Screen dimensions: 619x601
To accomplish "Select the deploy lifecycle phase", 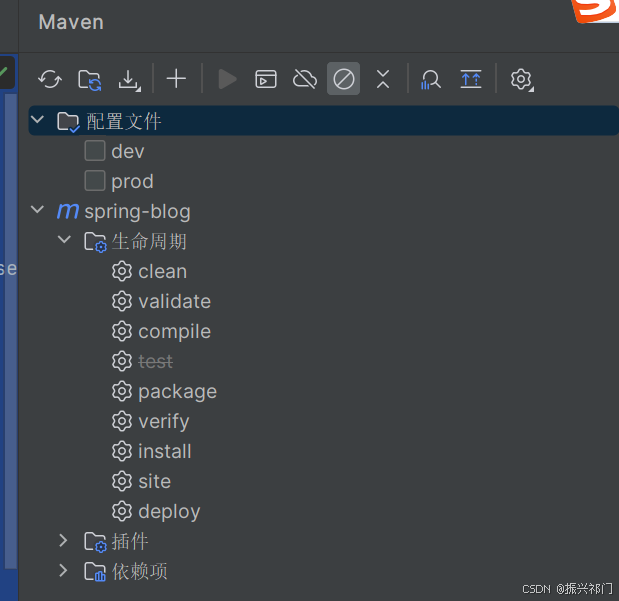I will pyautogui.click(x=169, y=512).
